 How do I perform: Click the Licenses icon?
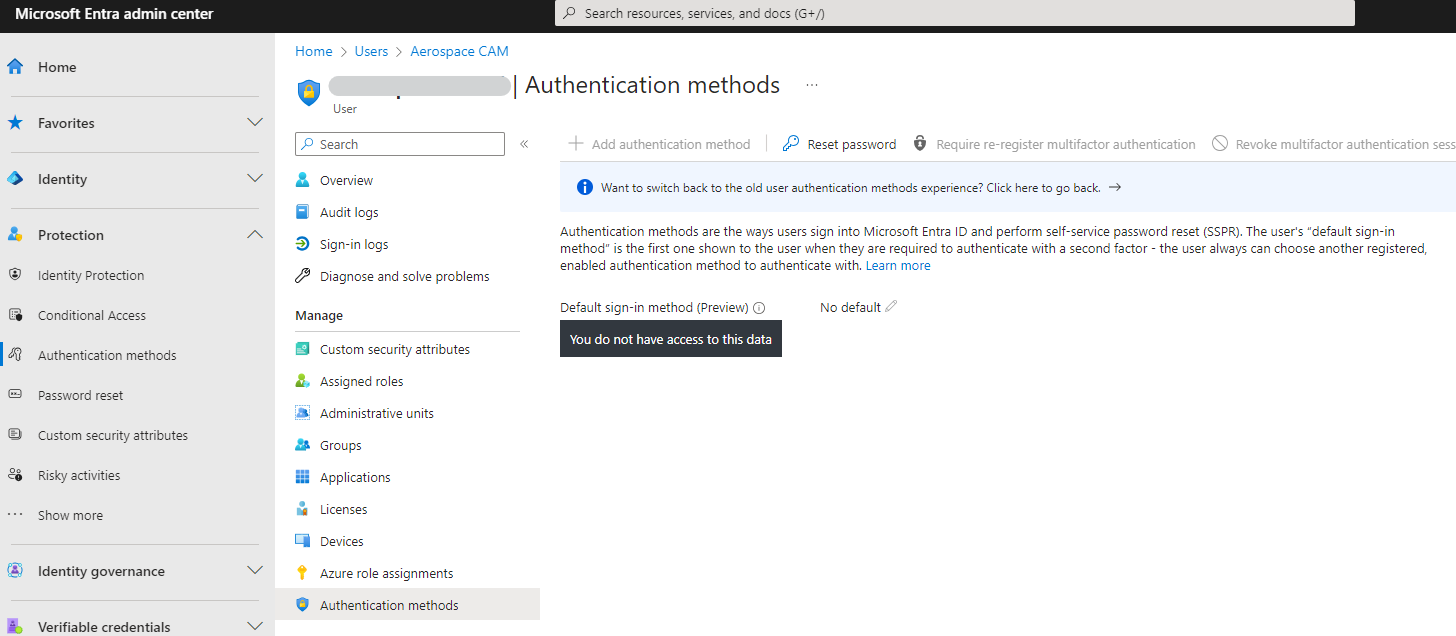tap(302, 509)
